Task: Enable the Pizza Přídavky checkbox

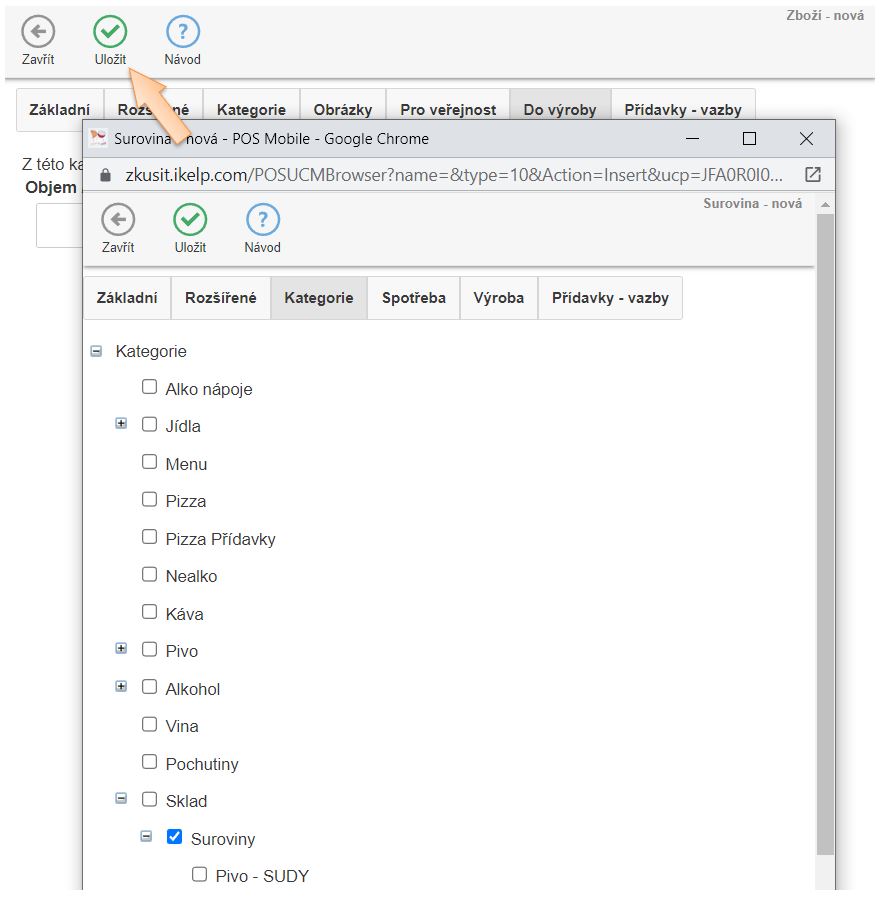Action: point(149,537)
